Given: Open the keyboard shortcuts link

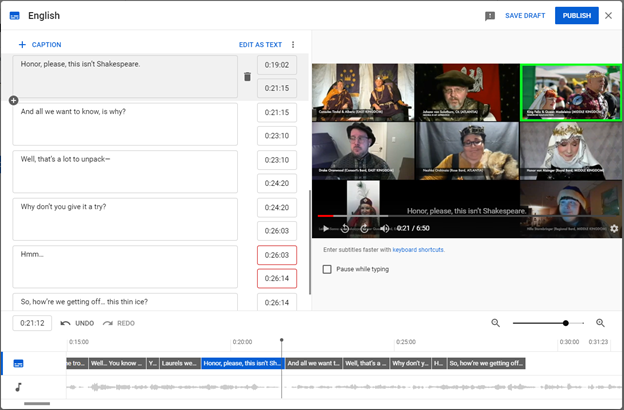Looking at the screenshot, I should [418, 250].
